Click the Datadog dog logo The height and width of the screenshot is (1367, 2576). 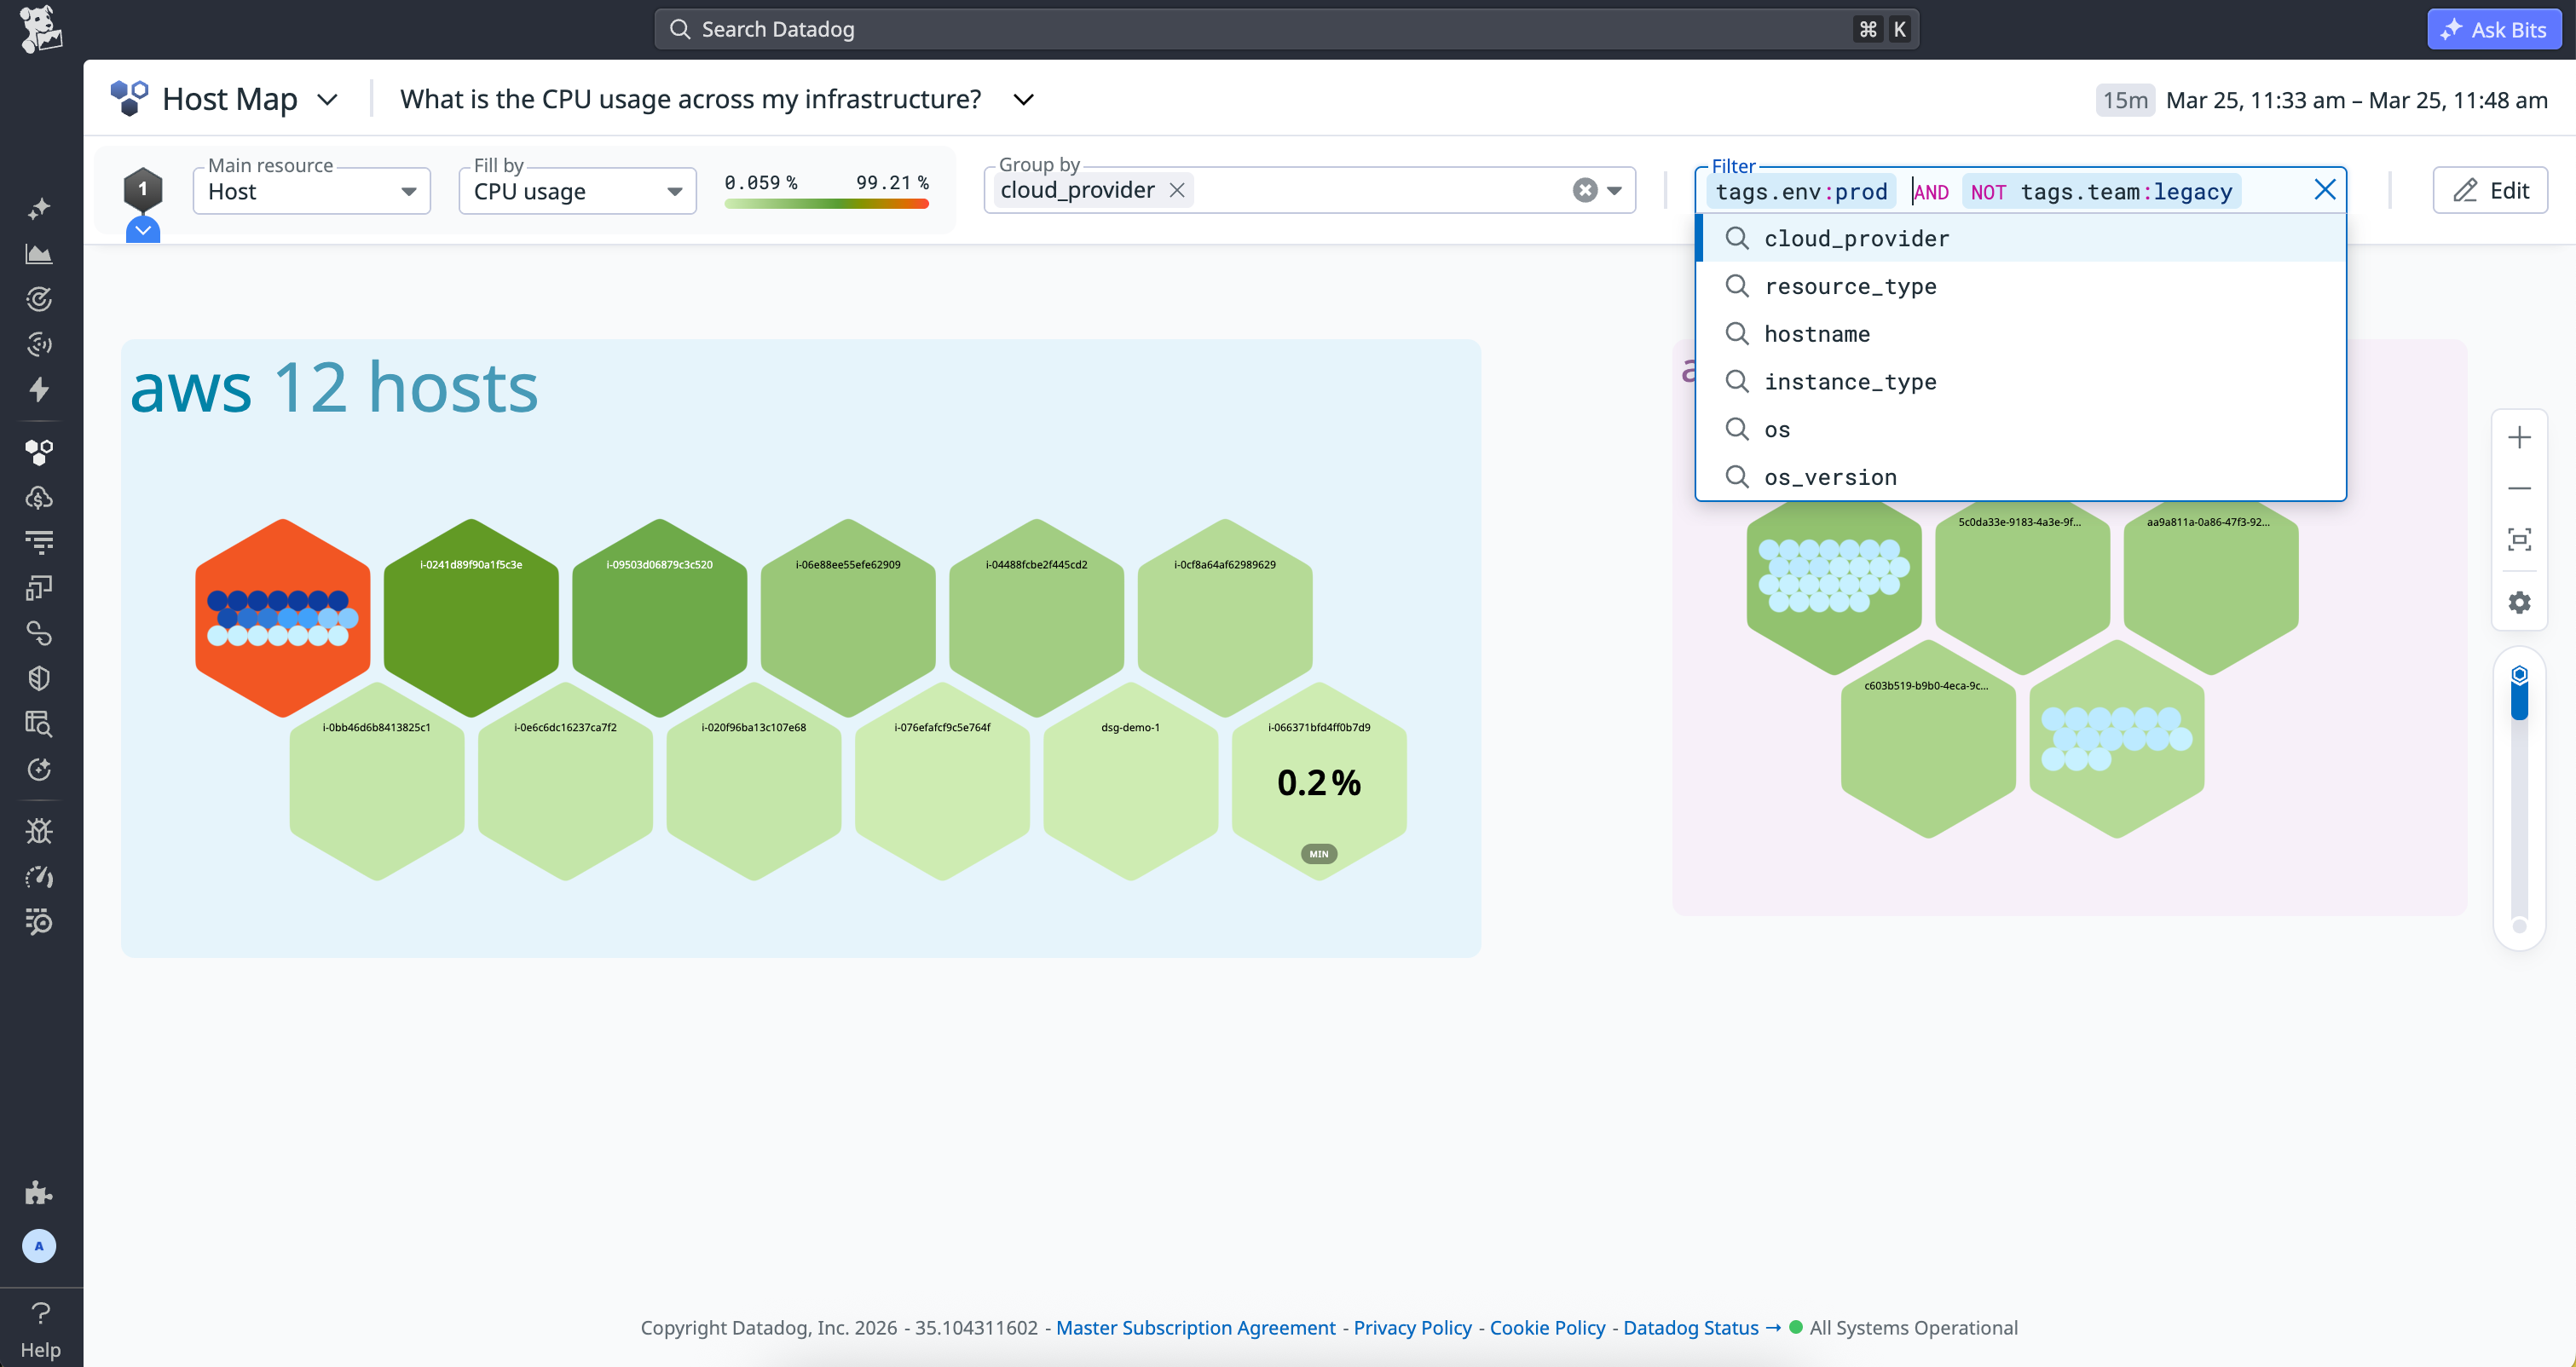40,29
